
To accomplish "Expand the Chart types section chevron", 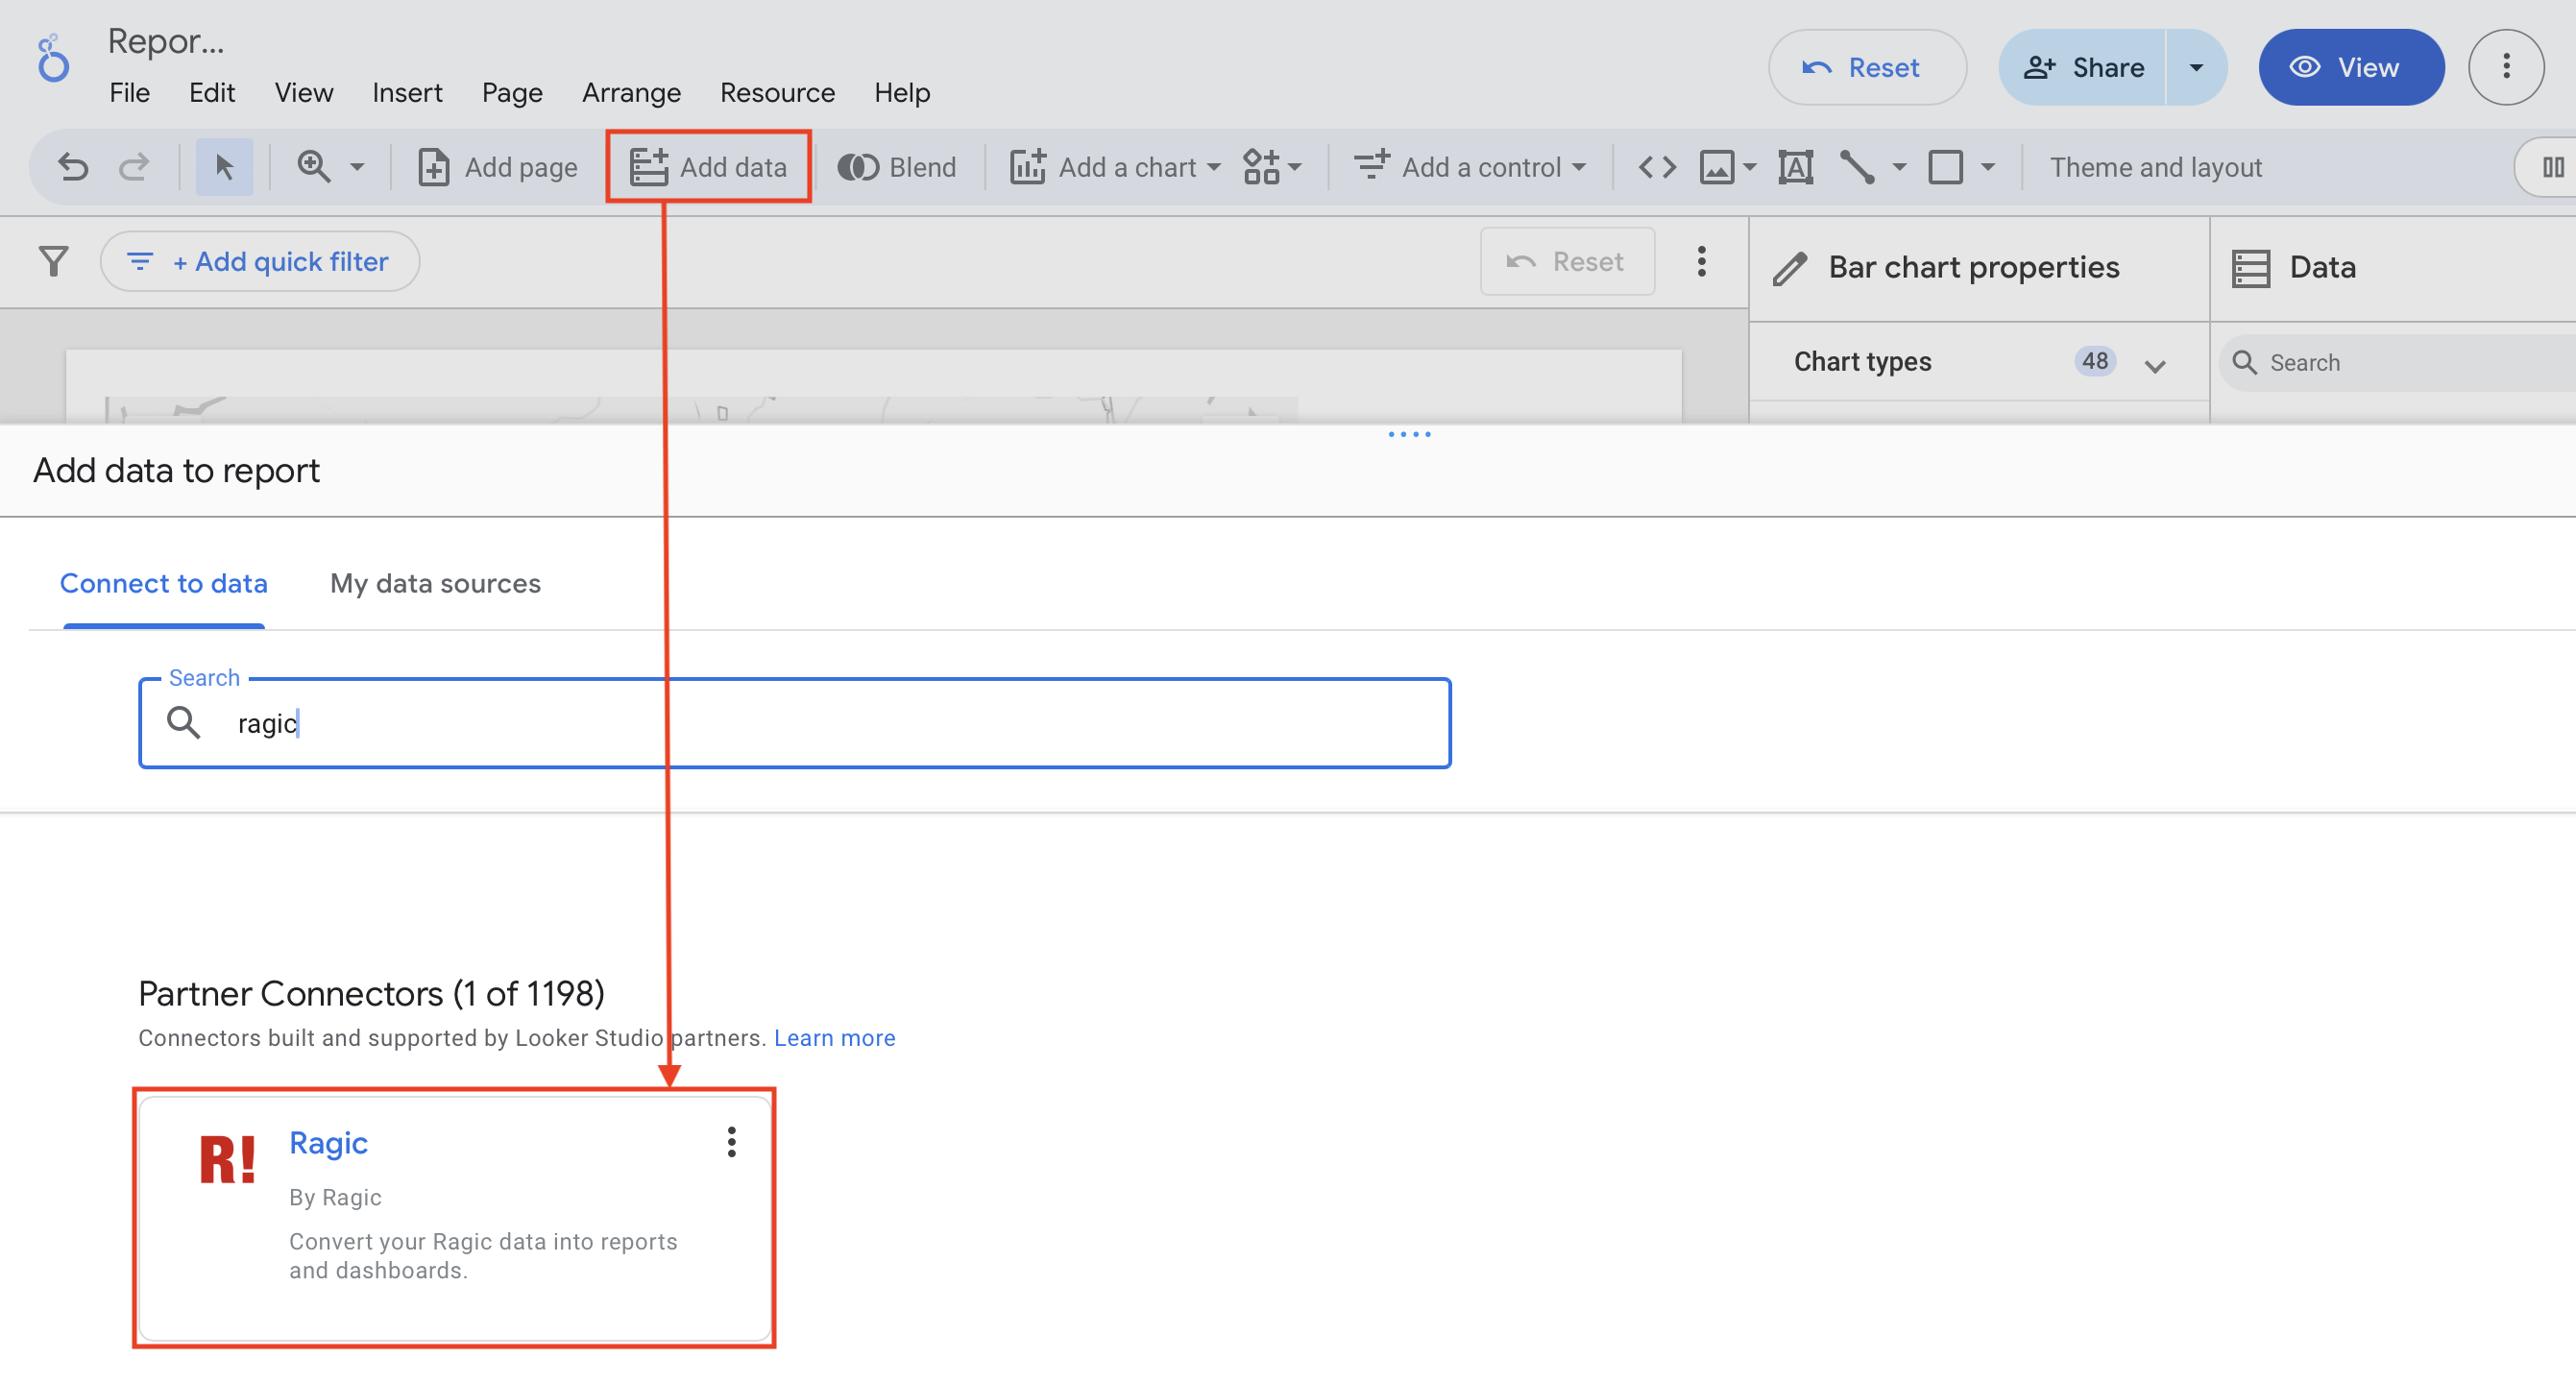I will 2155,365.
